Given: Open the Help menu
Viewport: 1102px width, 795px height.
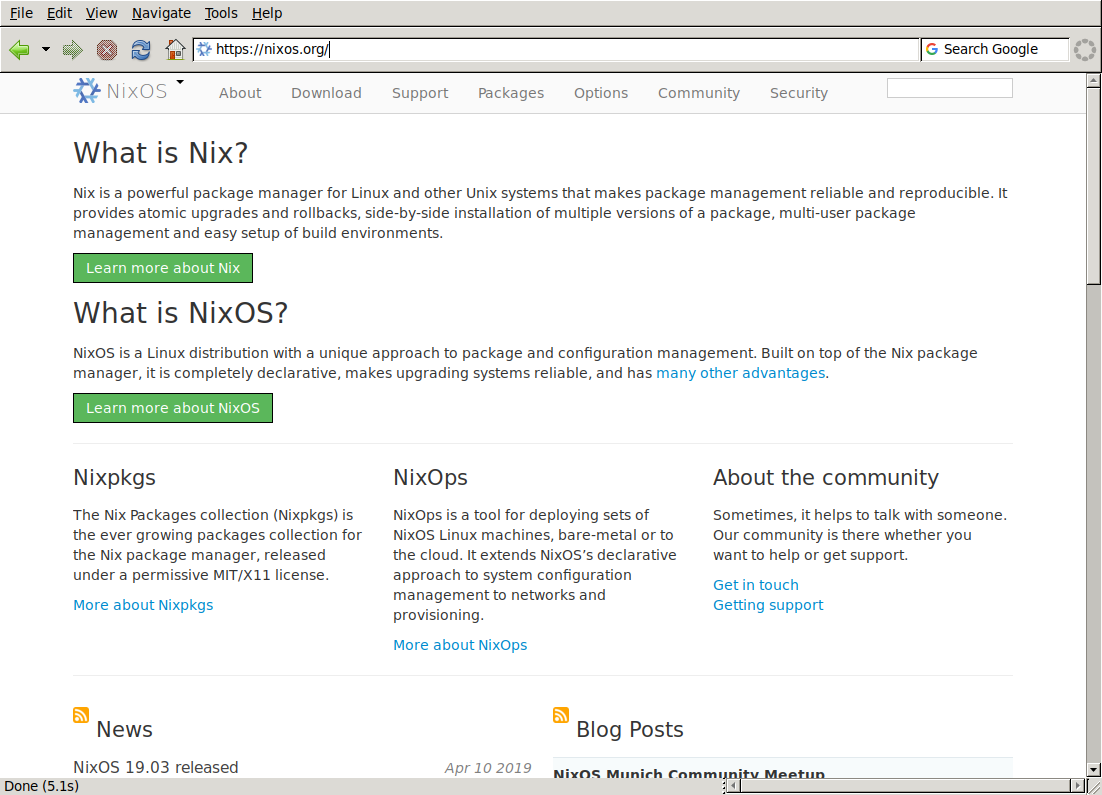Looking at the screenshot, I should pyautogui.click(x=266, y=13).
